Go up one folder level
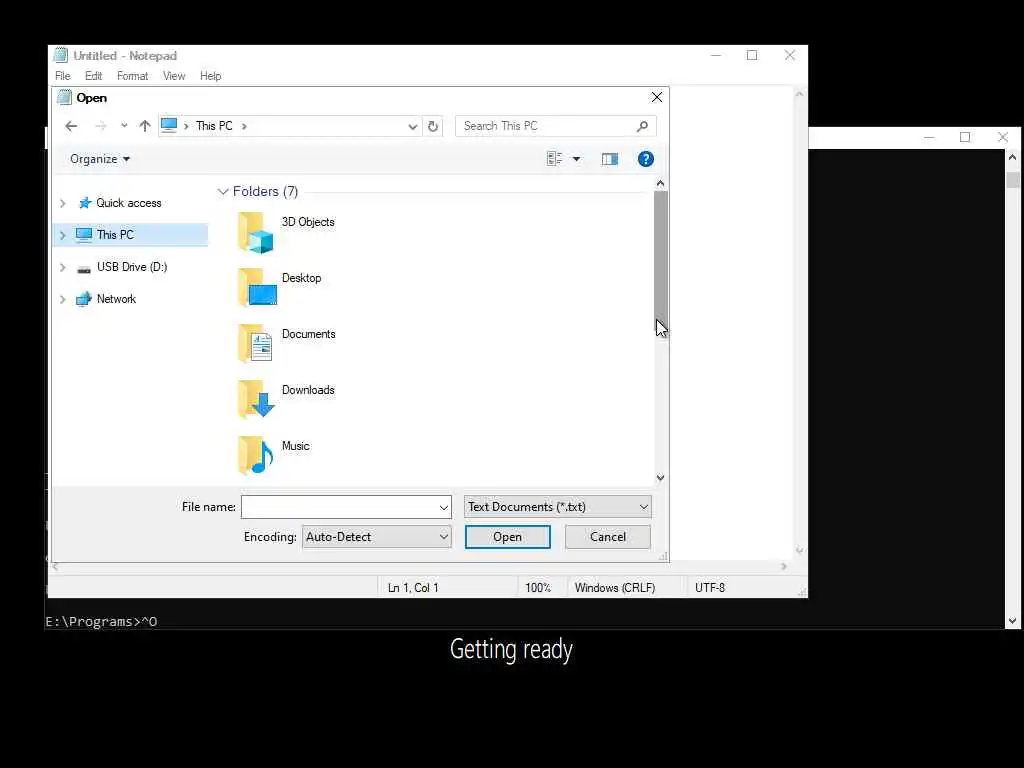The image size is (1024, 768). pos(145,126)
